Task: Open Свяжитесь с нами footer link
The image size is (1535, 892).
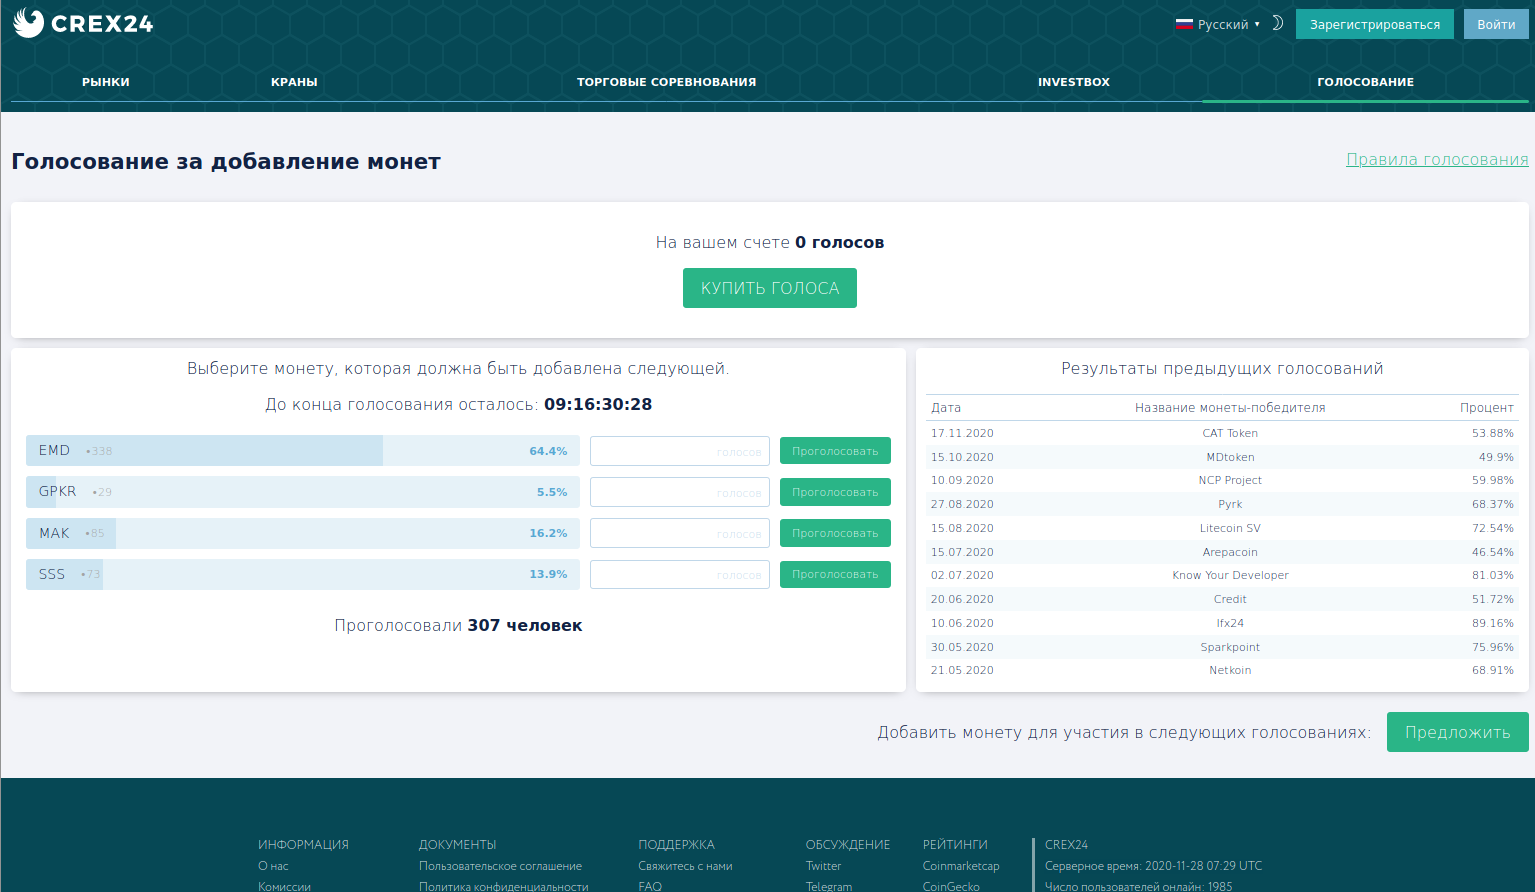Action: (x=685, y=866)
